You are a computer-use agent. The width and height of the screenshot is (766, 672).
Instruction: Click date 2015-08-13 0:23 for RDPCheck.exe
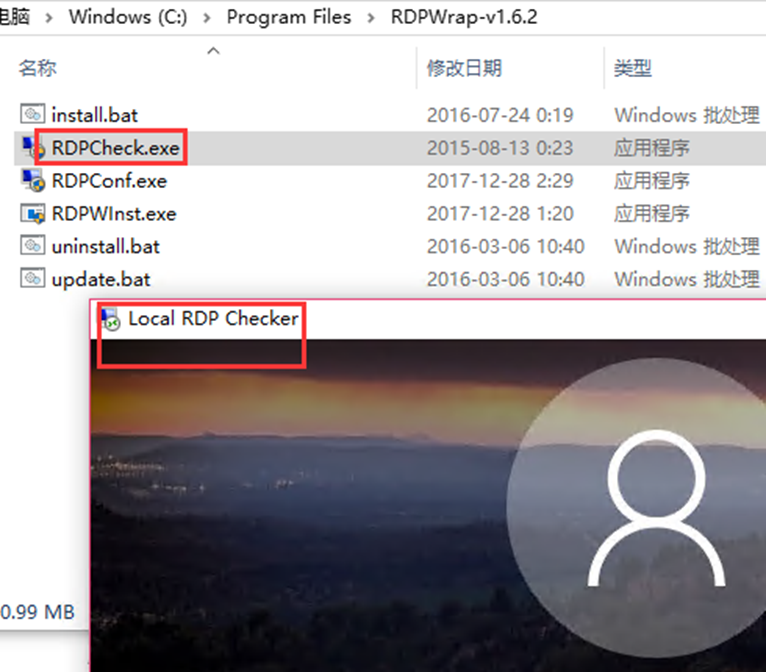point(500,148)
